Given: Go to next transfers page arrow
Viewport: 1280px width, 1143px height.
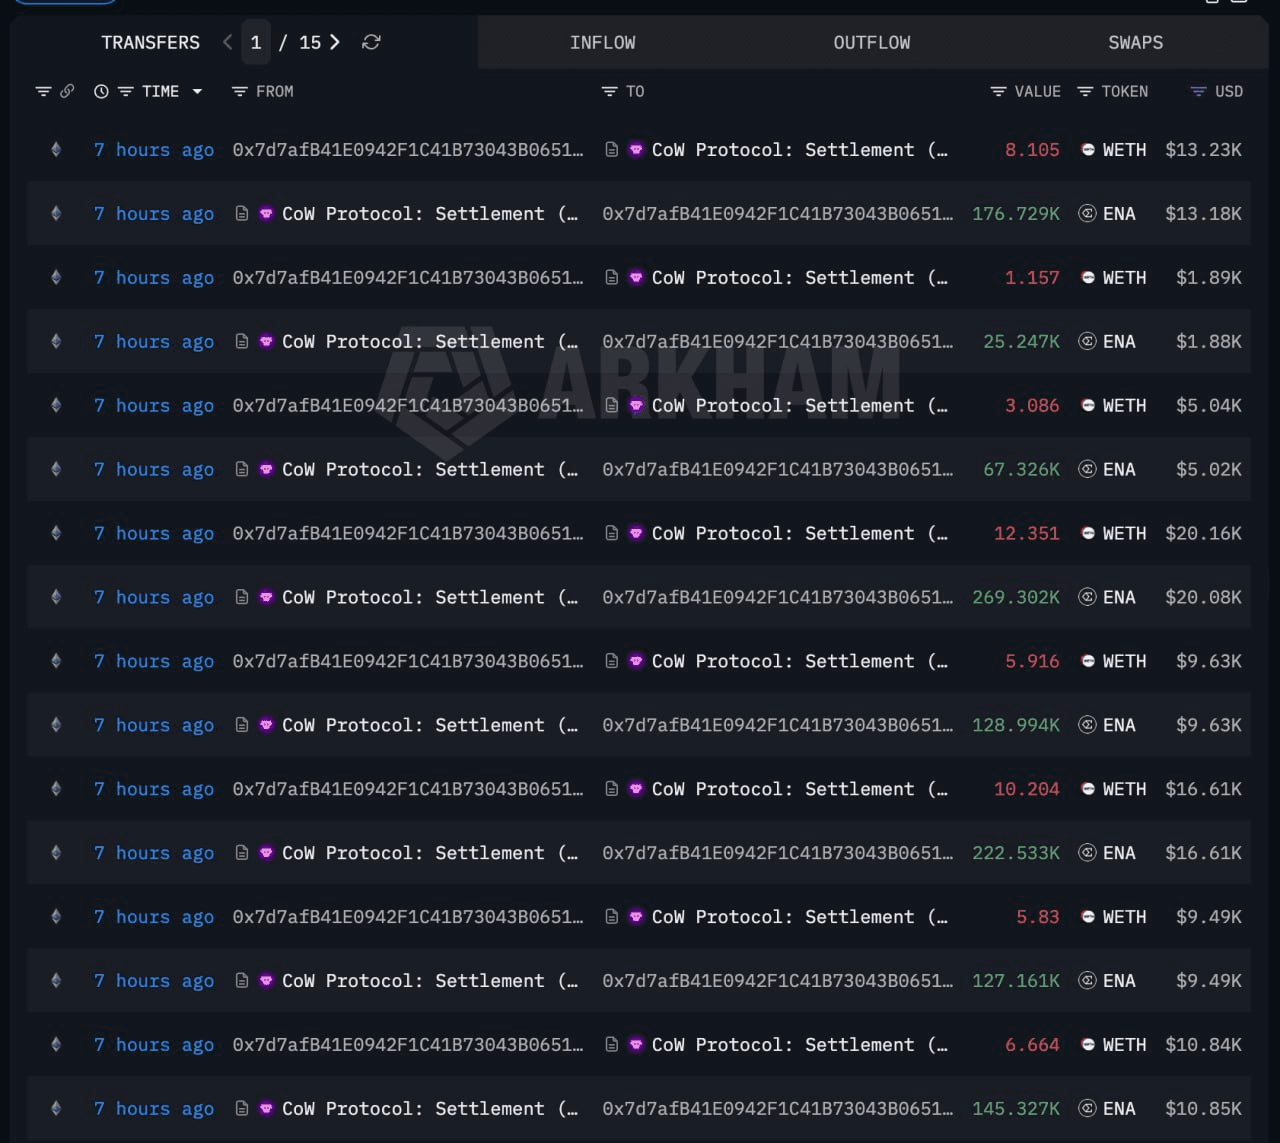Looking at the screenshot, I should (335, 42).
